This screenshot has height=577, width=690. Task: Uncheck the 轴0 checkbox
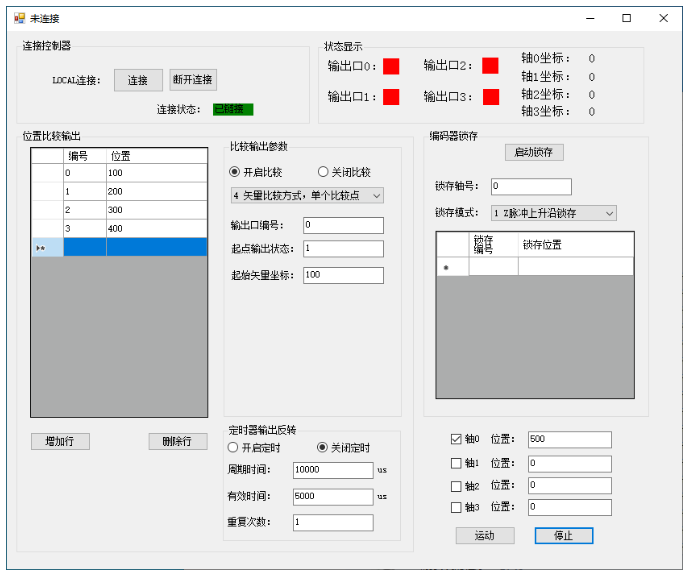pyautogui.click(x=456, y=439)
